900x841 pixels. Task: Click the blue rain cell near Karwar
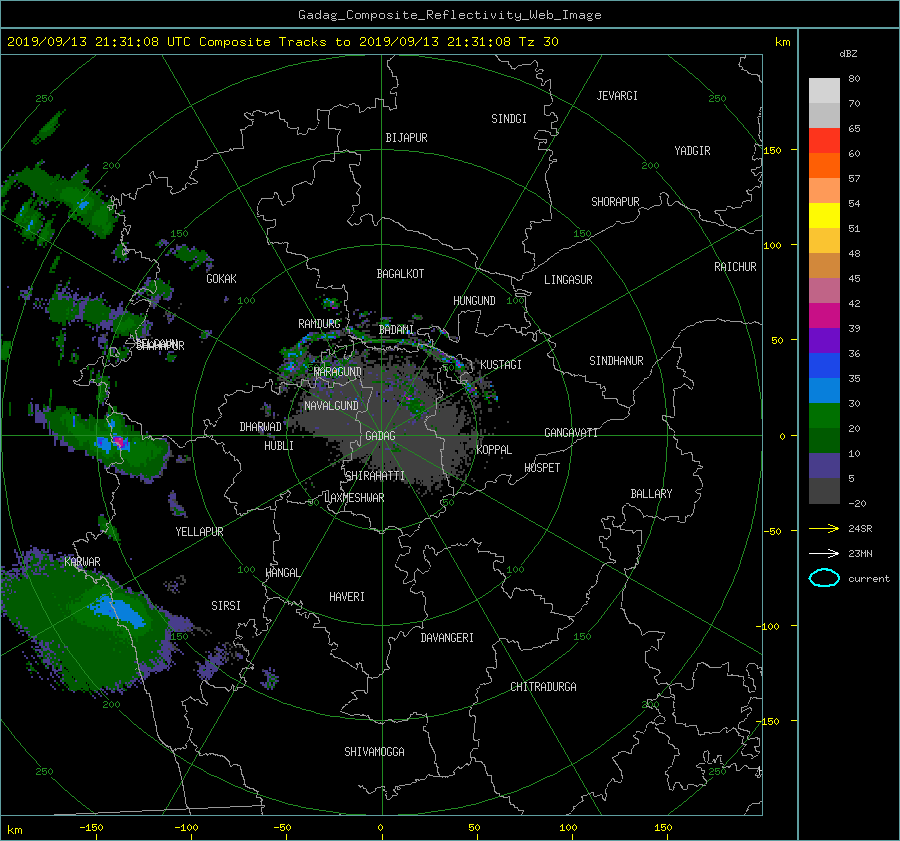tap(119, 610)
